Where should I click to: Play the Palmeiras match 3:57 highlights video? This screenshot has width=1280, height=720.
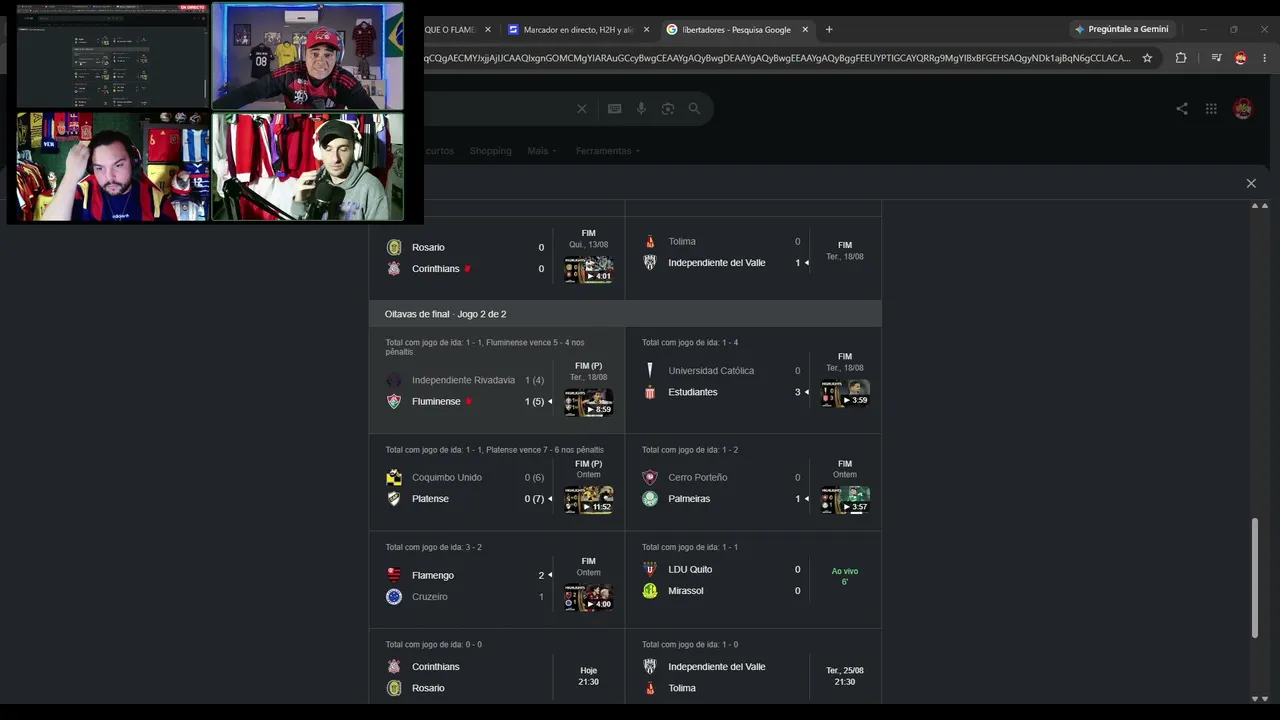point(845,500)
